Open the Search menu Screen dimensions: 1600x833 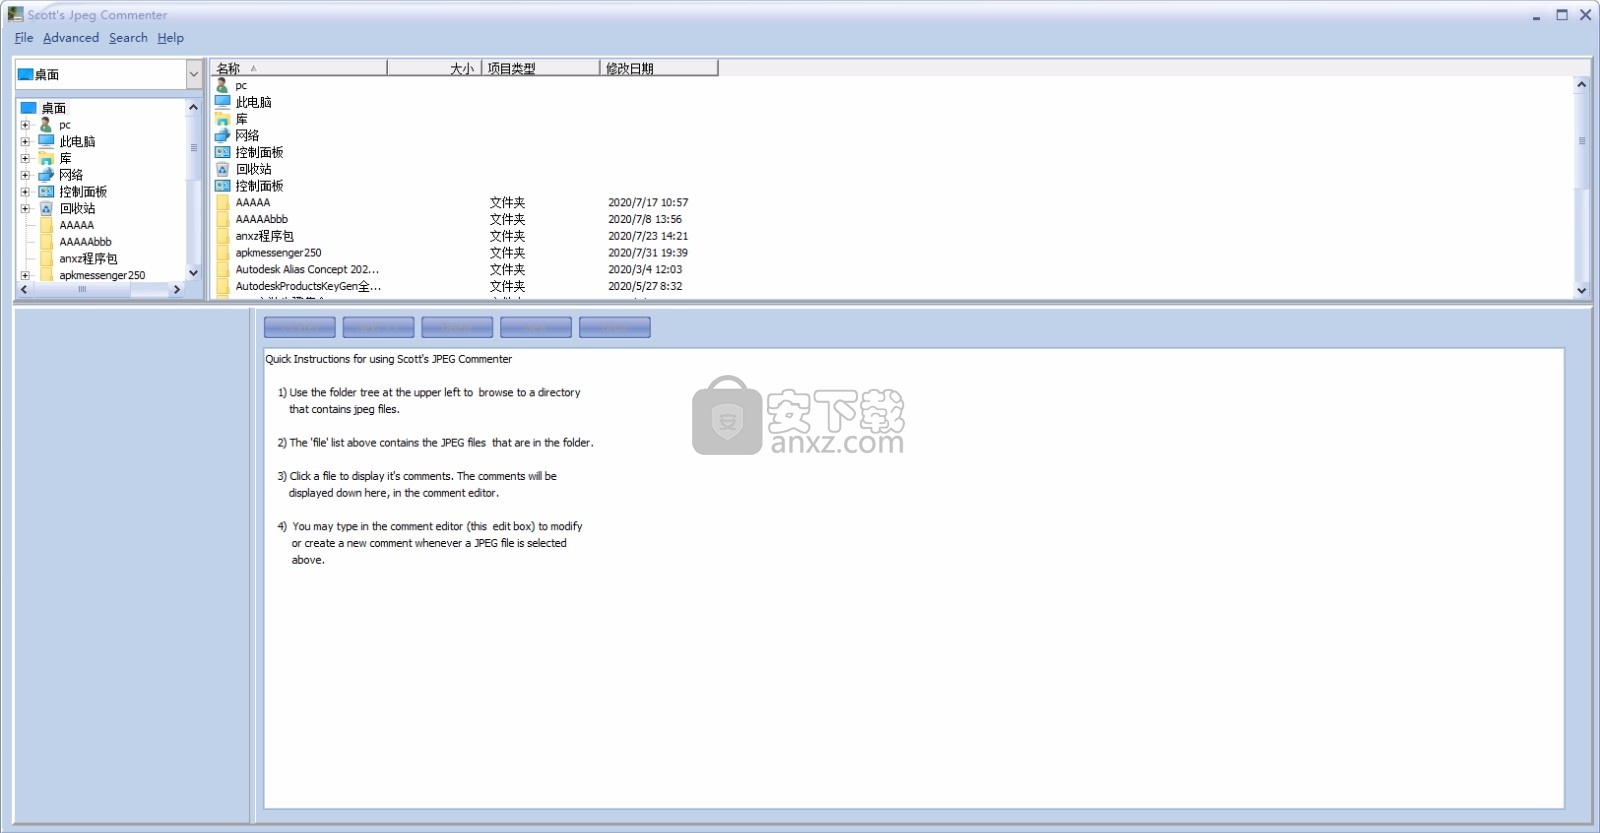pyautogui.click(x=128, y=38)
